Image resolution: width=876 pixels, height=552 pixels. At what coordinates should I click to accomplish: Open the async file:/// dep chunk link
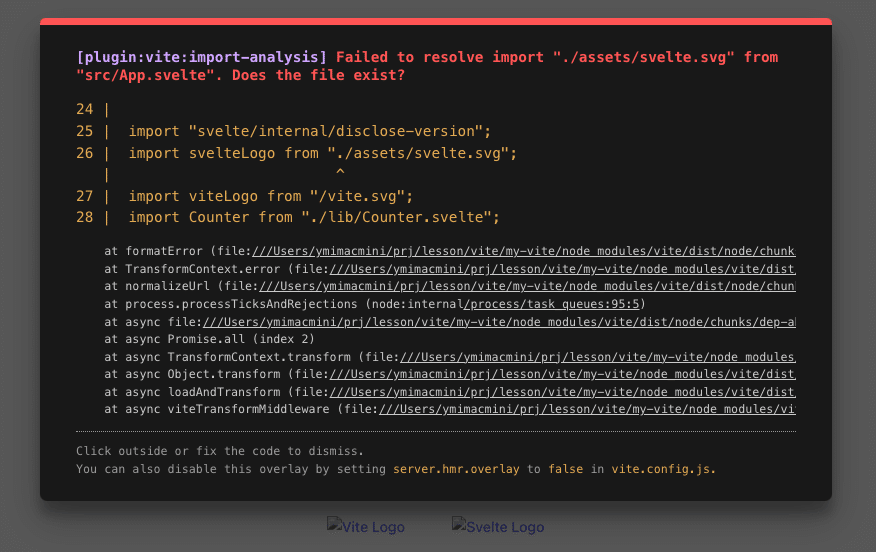point(499,322)
